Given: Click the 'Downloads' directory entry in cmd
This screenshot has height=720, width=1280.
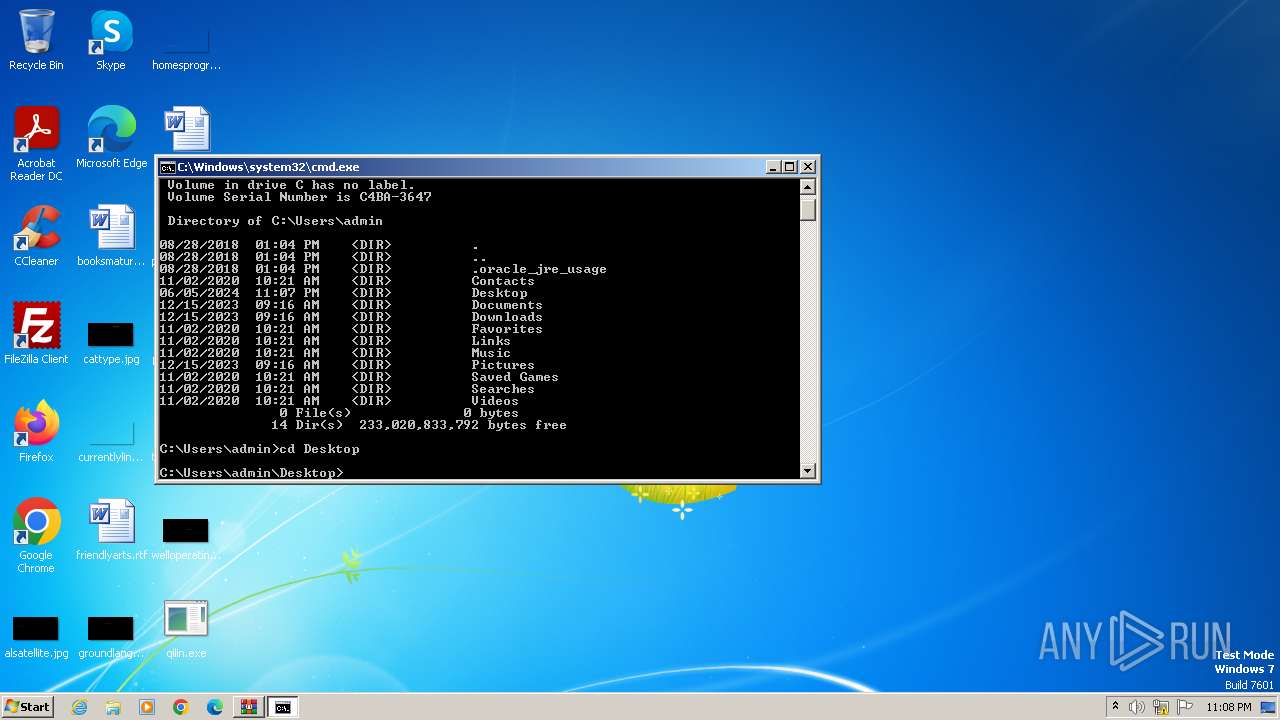Looking at the screenshot, I should click(x=507, y=317).
